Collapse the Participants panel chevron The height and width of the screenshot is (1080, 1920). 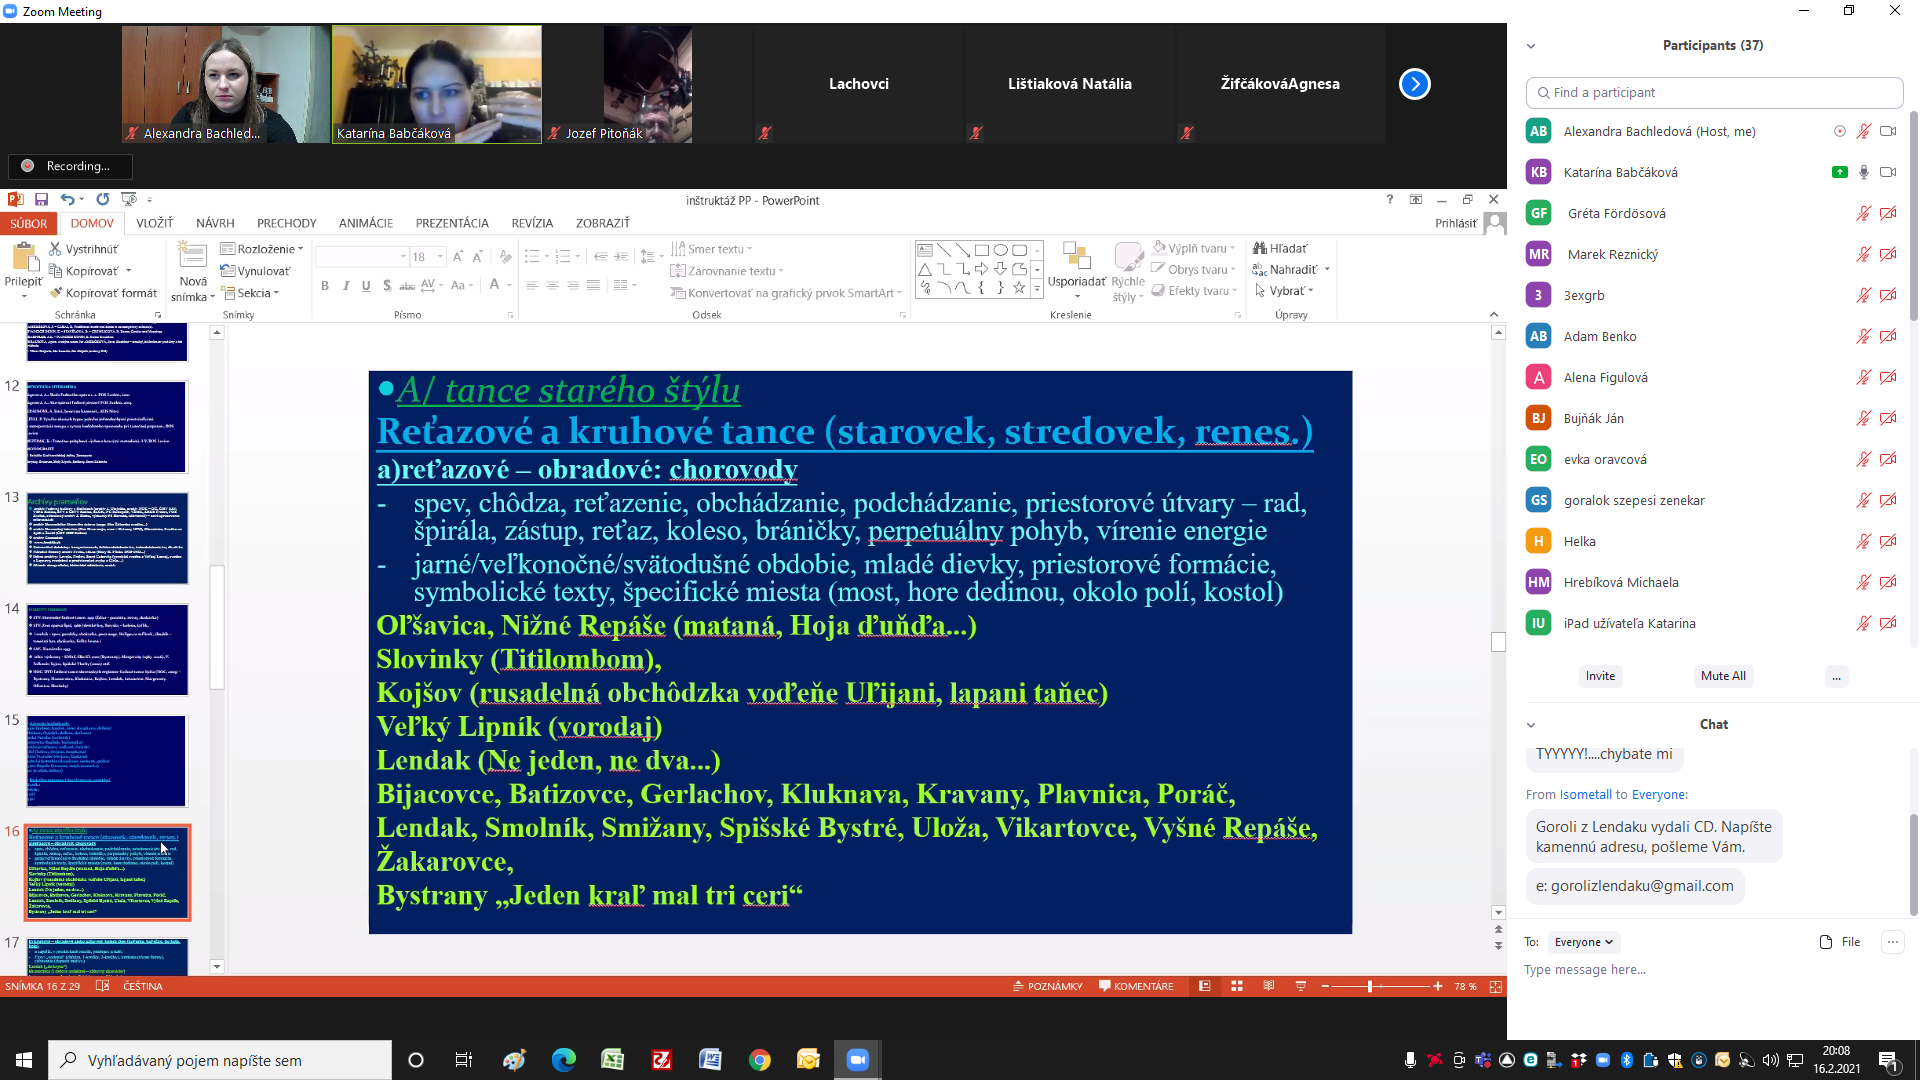coord(1531,46)
